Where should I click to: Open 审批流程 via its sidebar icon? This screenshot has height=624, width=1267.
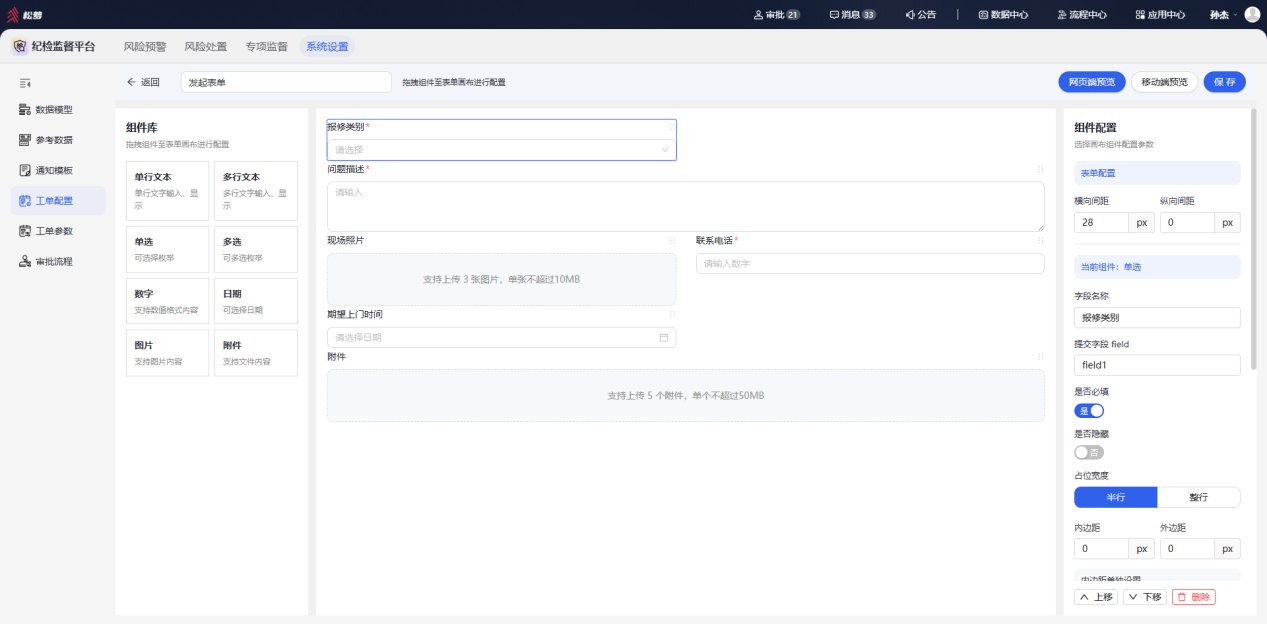tap(25, 261)
